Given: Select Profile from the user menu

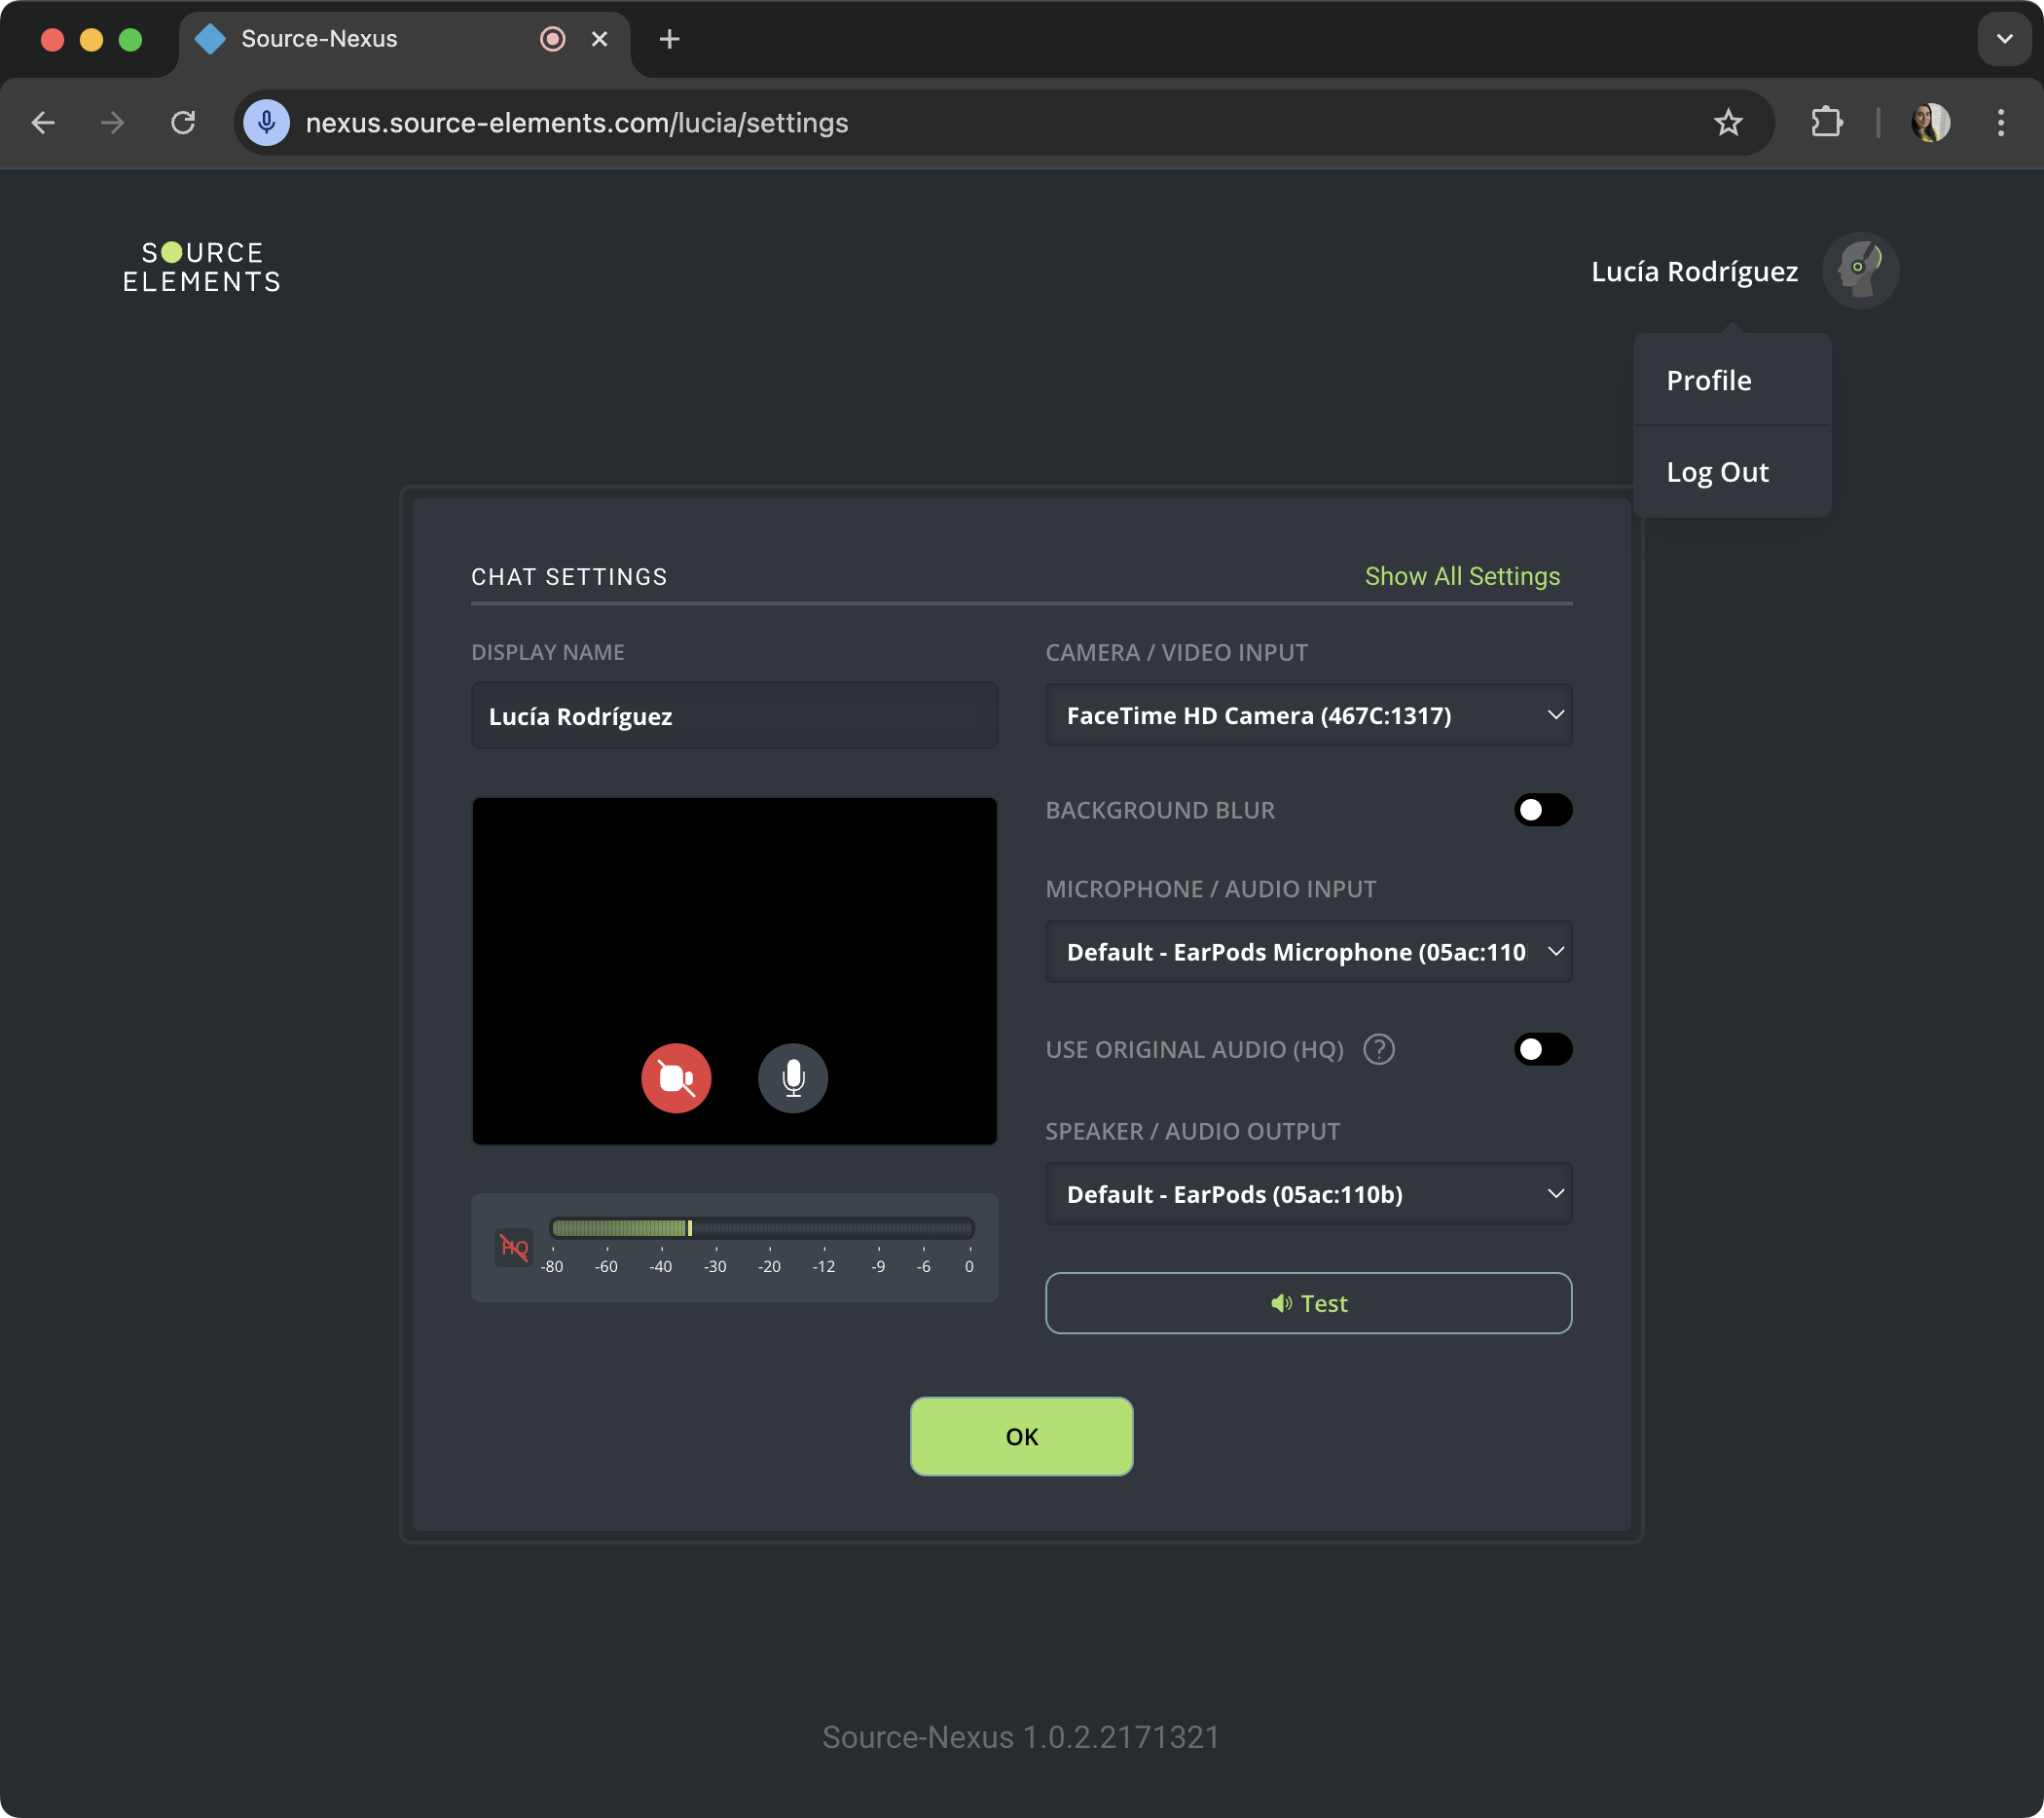Looking at the screenshot, I should point(1708,380).
